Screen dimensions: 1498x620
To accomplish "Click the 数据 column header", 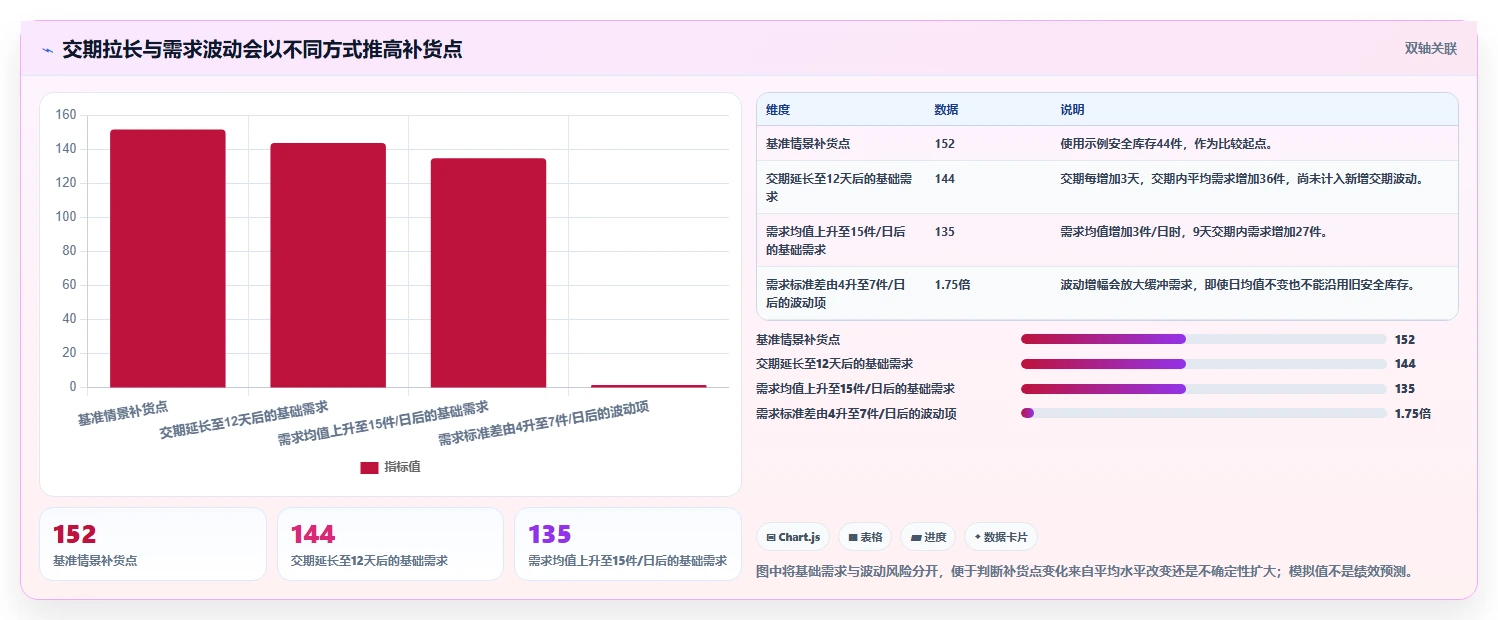I will click(946, 110).
